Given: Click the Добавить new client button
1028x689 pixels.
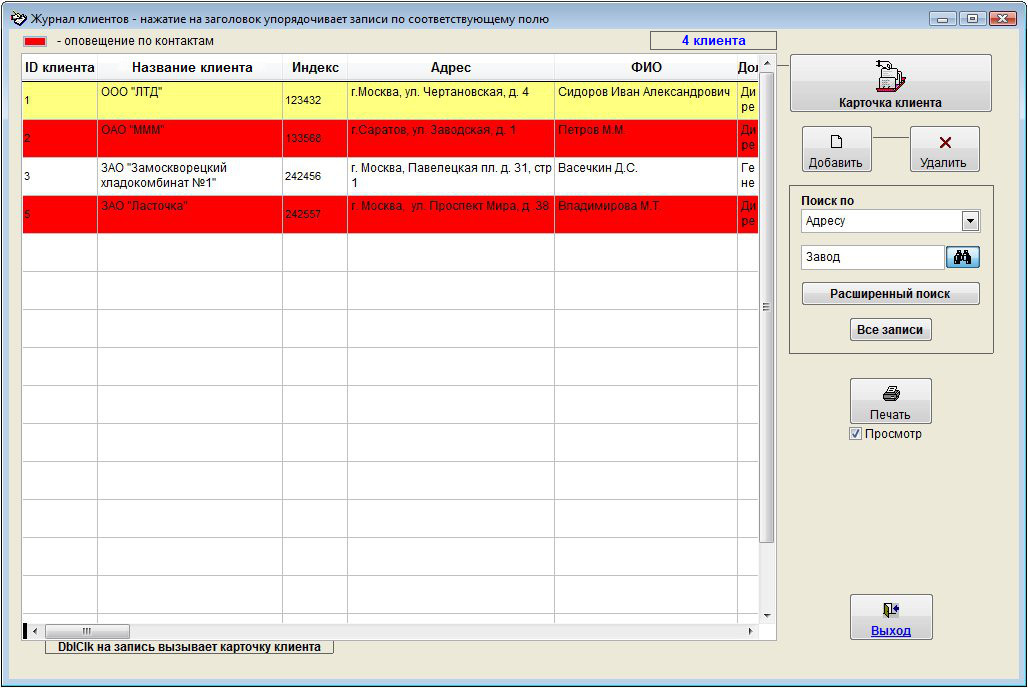Looking at the screenshot, I should click(x=836, y=150).
